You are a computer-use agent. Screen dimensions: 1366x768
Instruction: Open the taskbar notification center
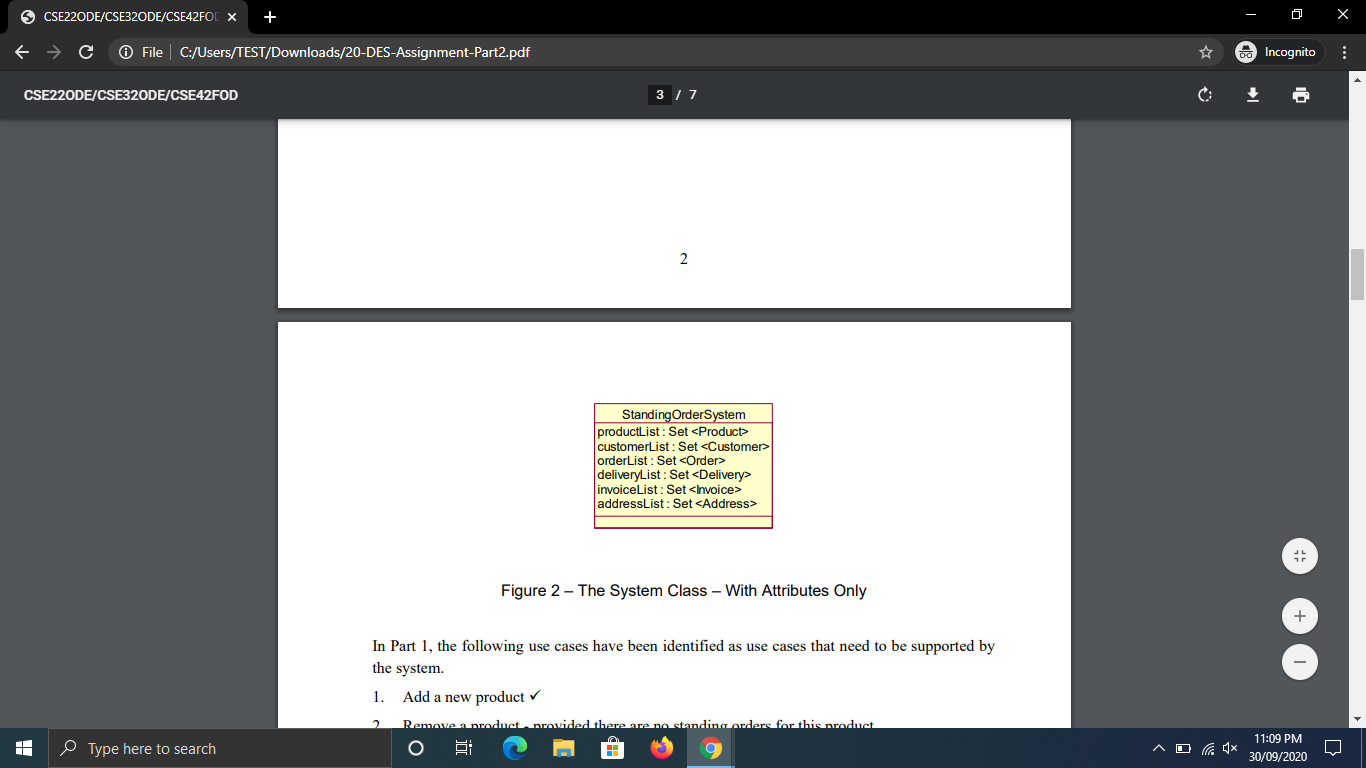(x=1332, y=748)
